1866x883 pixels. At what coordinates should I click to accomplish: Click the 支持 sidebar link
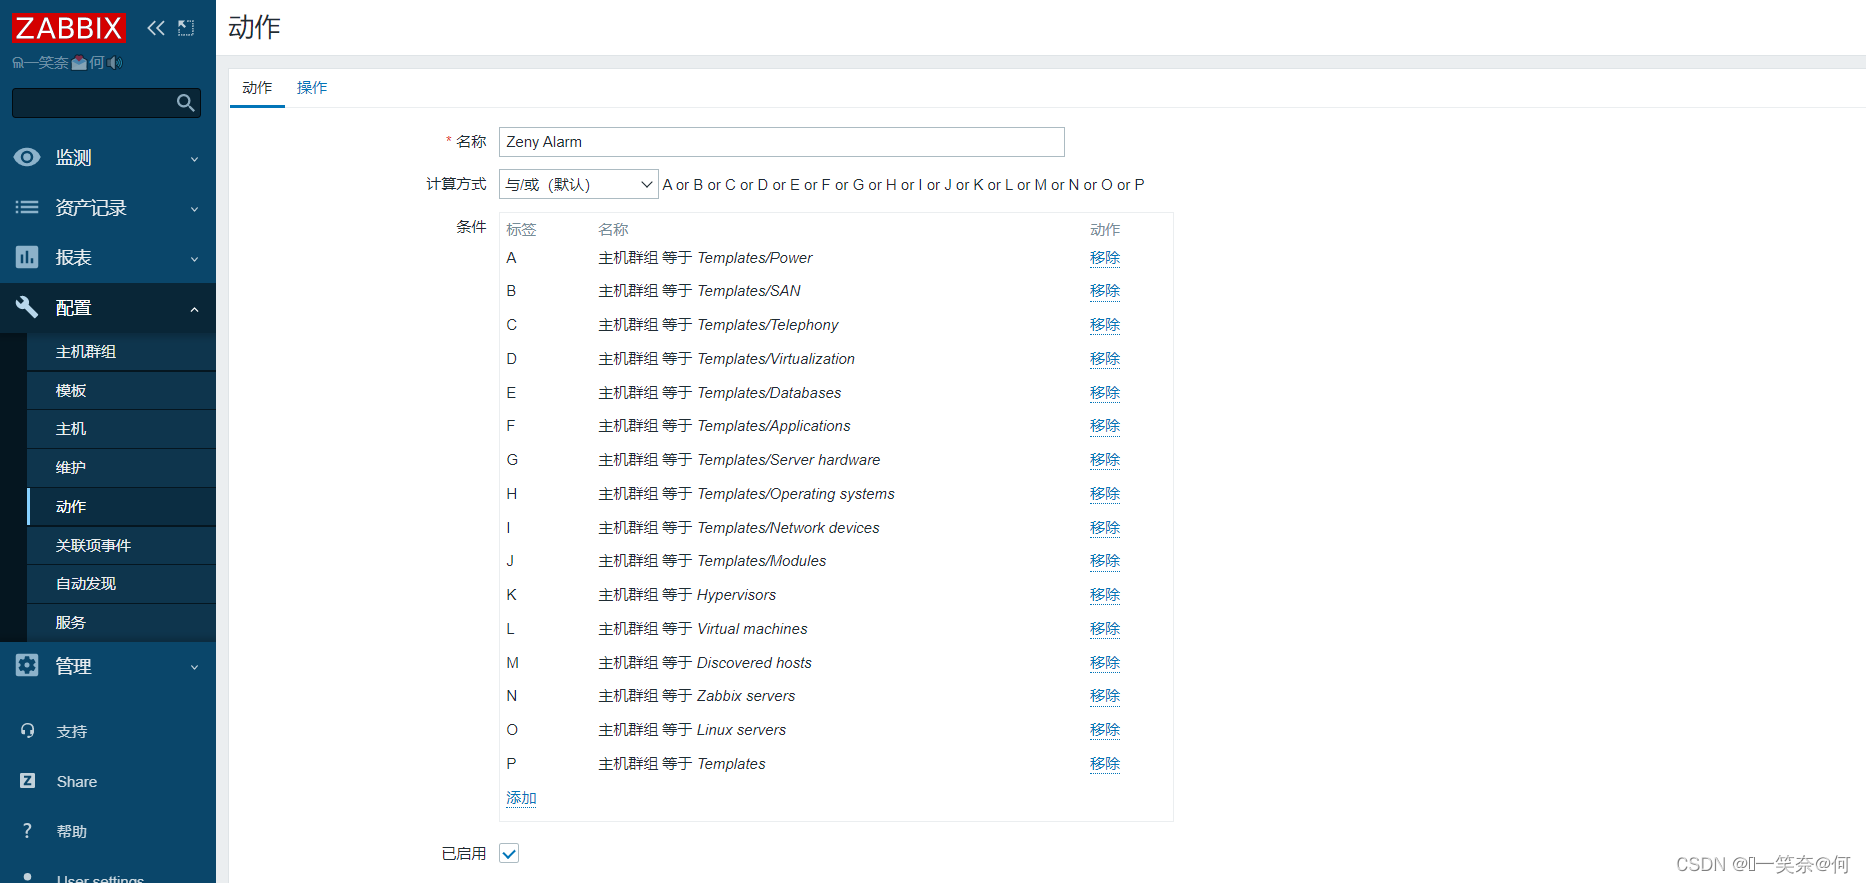coord(72,731)
